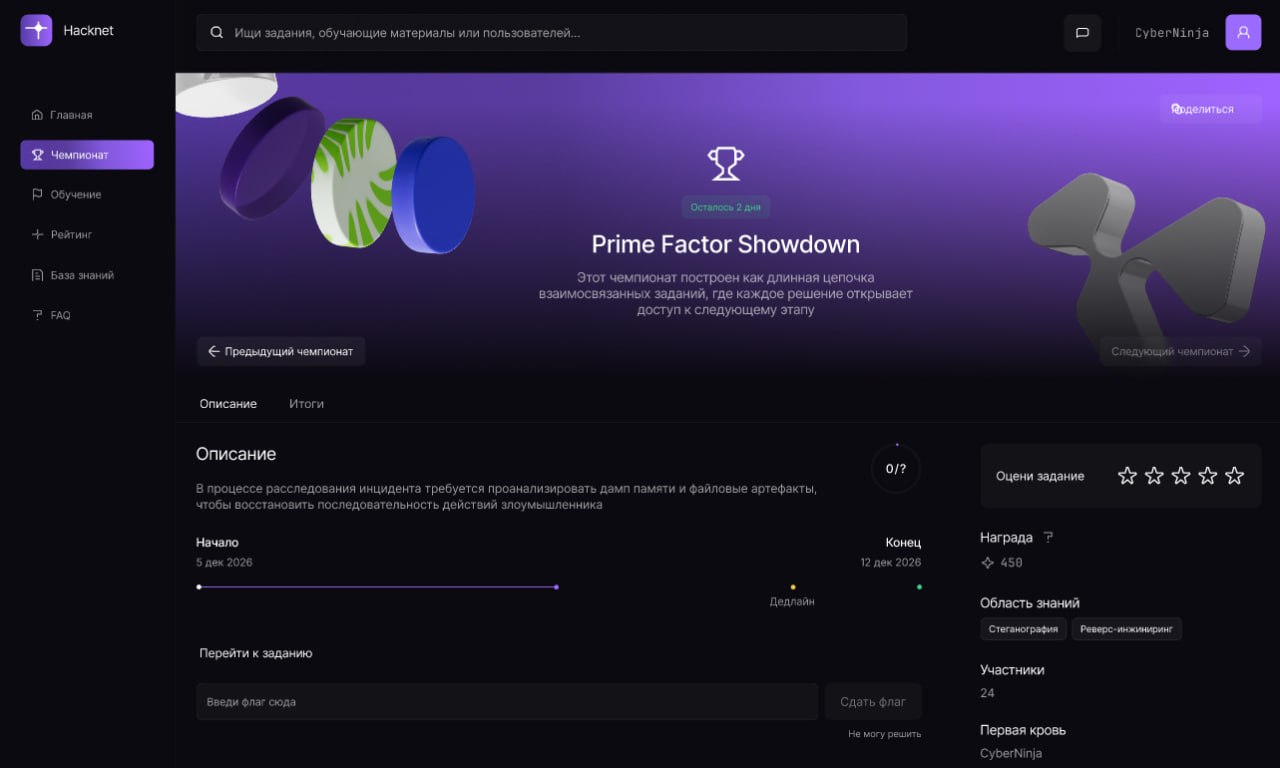
Task: Click the search magnifier icon
Action: tap(217, 33)
